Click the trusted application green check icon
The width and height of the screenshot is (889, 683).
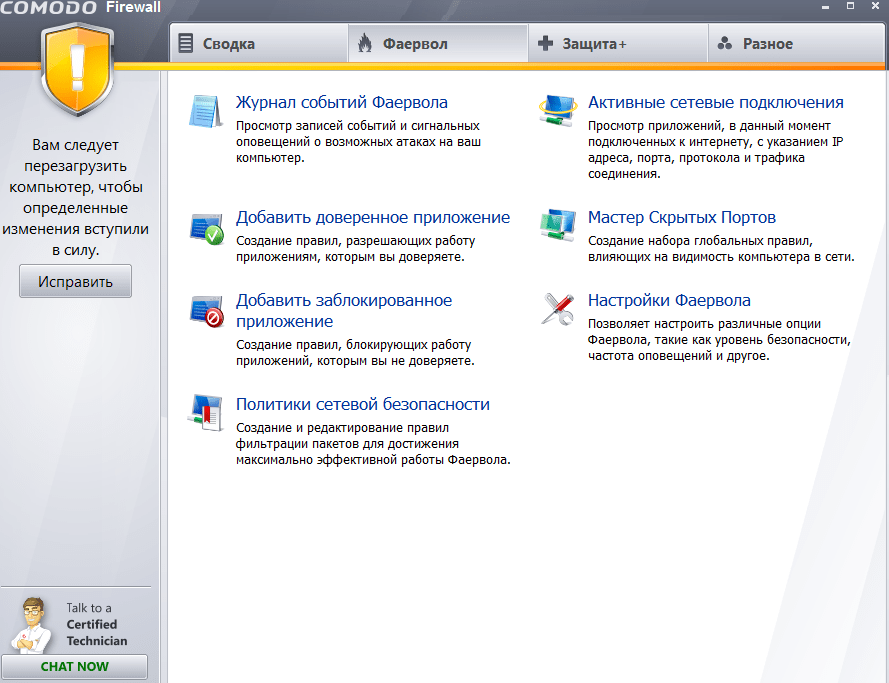coord(206,228)
